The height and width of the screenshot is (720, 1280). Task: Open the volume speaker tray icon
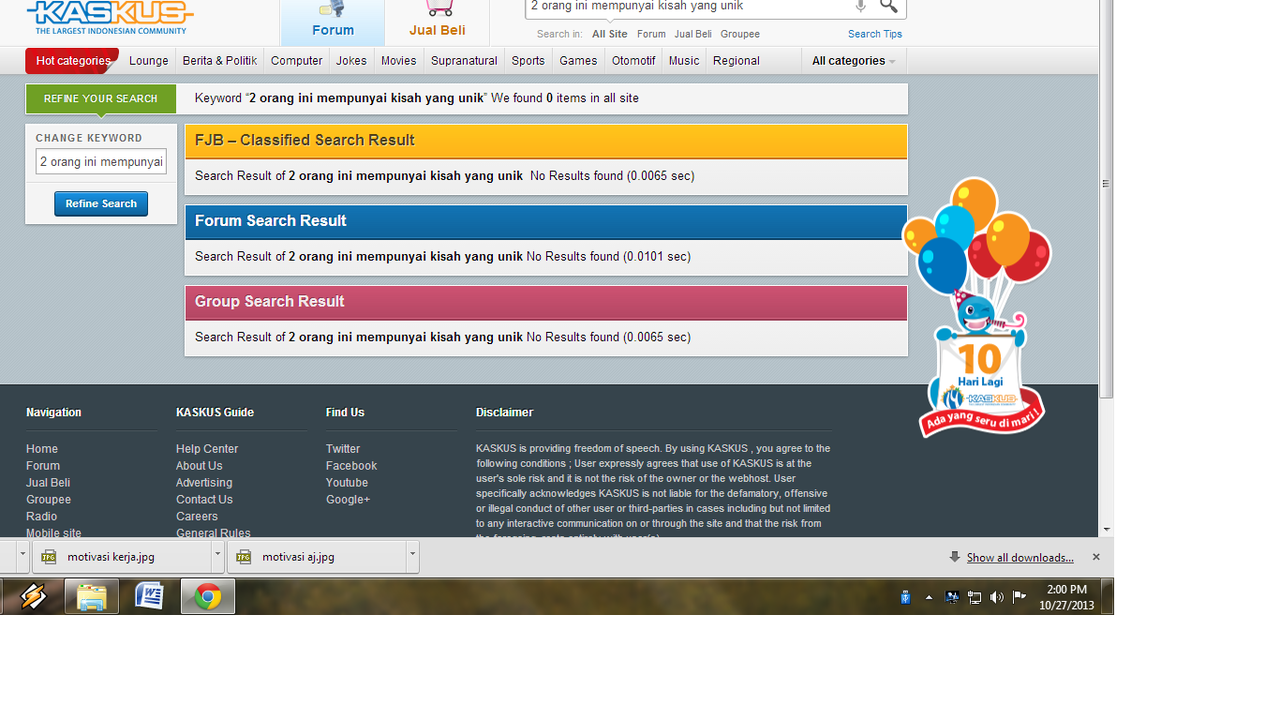996,597
